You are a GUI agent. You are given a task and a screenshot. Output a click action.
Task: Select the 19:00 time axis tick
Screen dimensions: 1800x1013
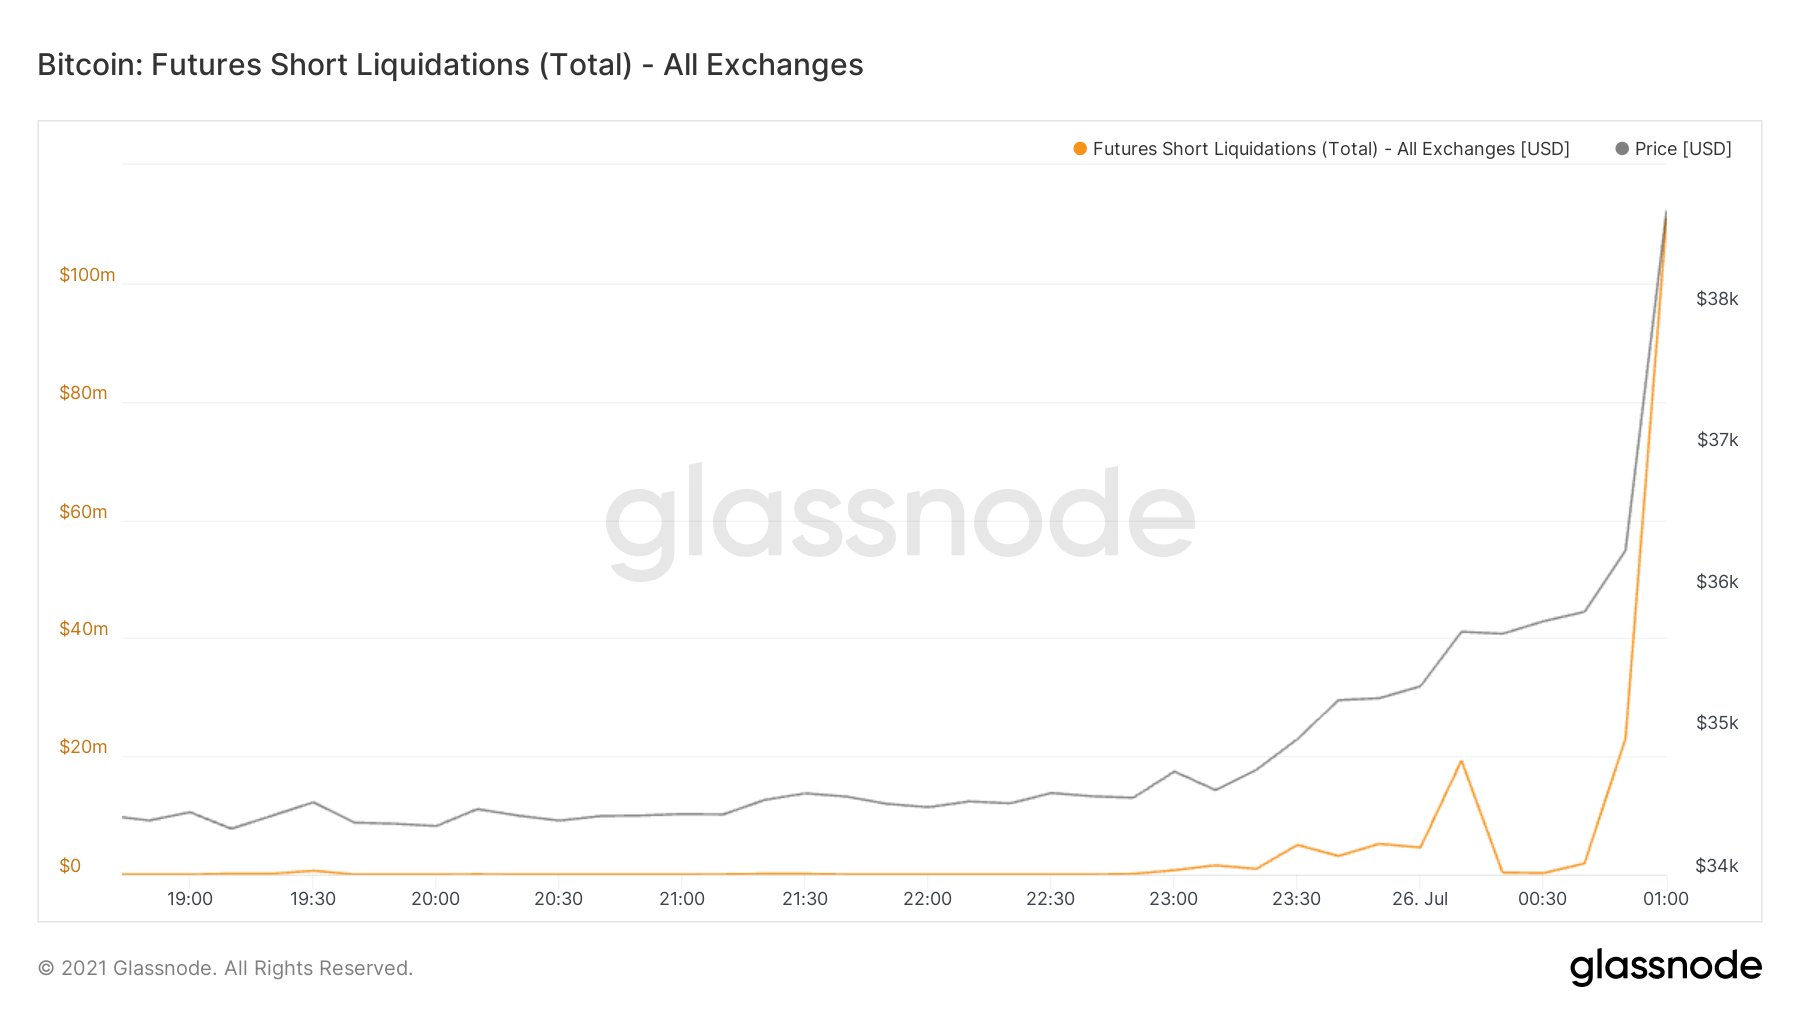click(x=190, y=899)
